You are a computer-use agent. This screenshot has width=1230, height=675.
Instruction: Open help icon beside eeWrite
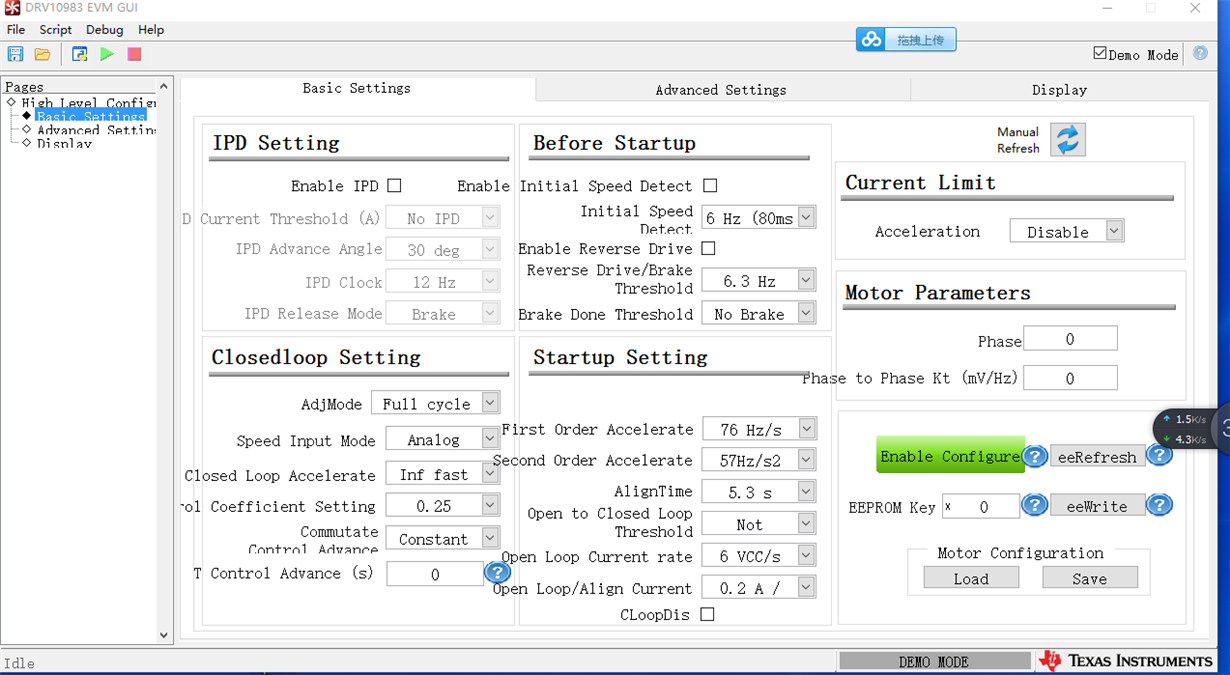tap(1159, 505)
